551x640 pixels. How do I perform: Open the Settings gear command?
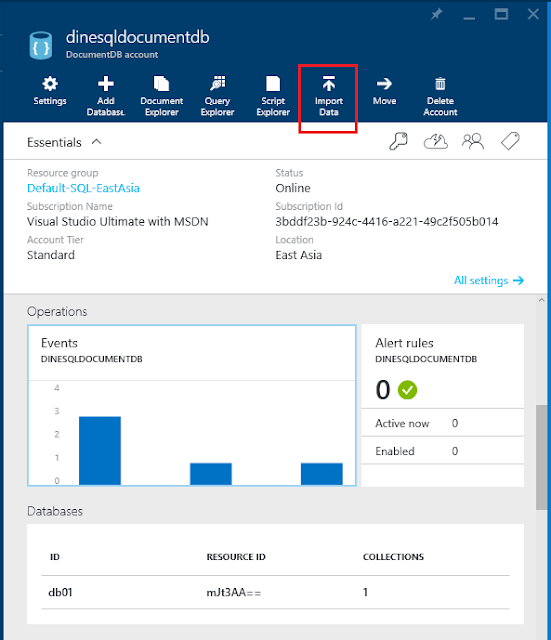(50, 91)
